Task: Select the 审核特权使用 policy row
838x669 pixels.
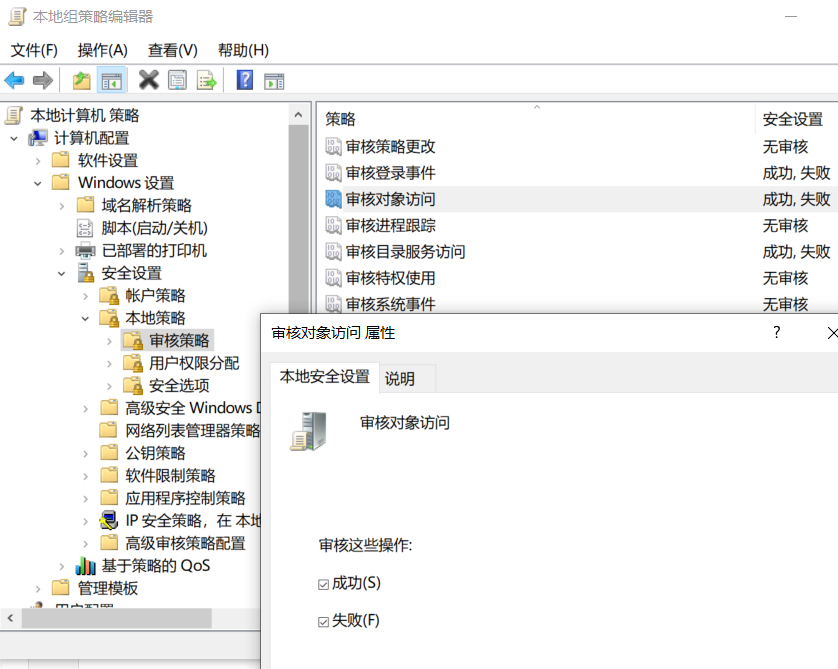Action: coord(579,277)
